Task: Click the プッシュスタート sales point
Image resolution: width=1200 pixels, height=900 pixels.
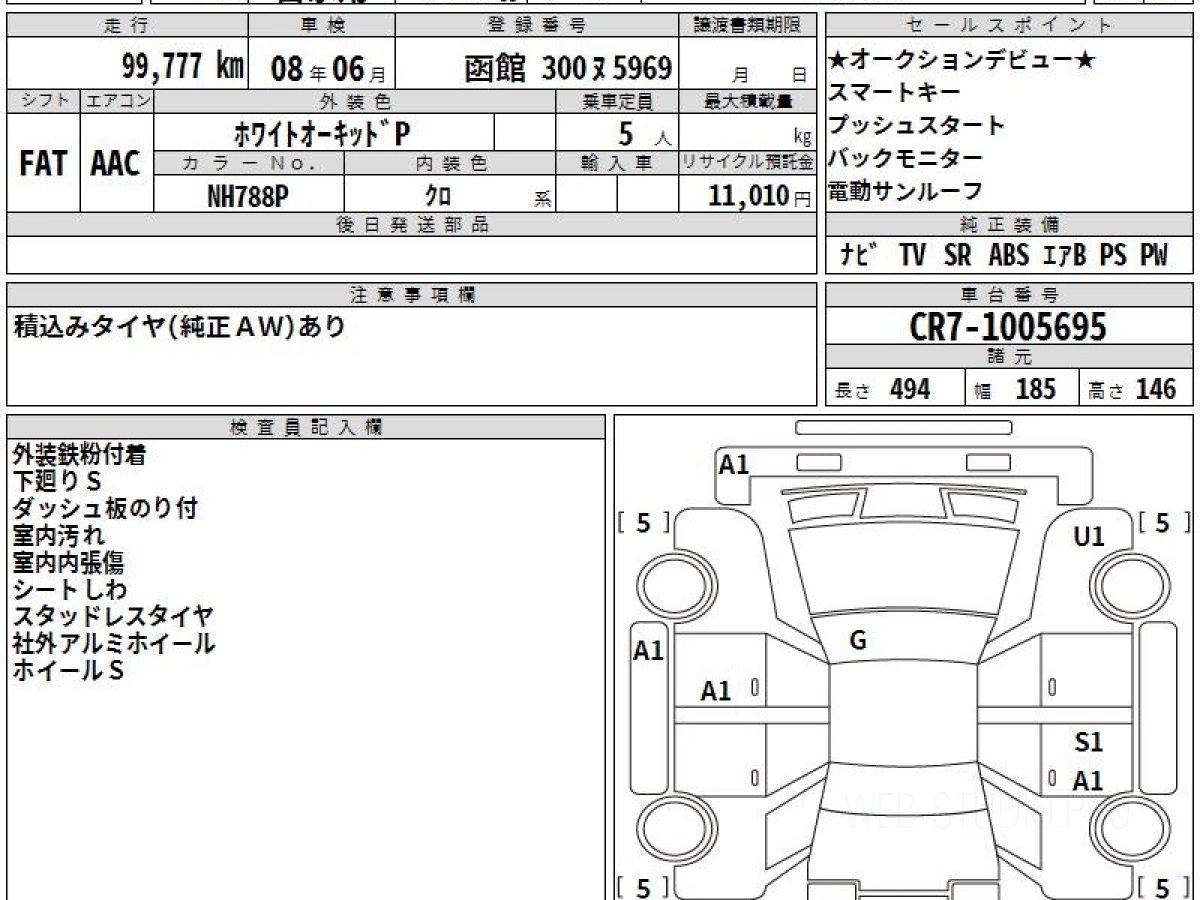Action: pyautogui.click(x=916, y=125)
